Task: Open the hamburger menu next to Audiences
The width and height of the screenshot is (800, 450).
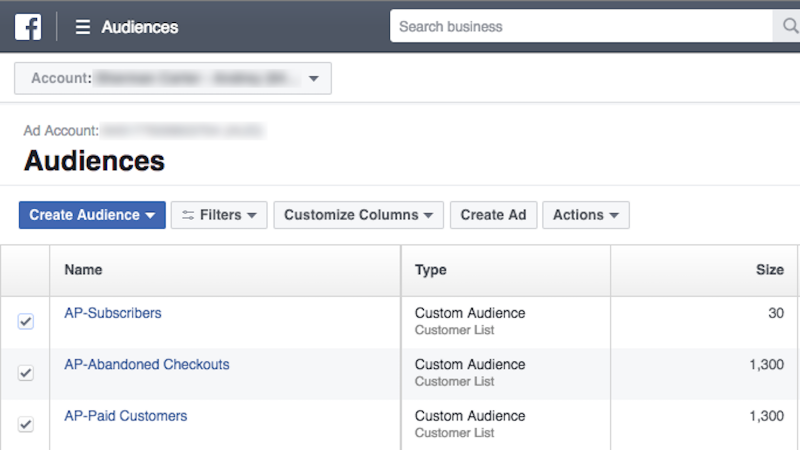Action: click(83, 27)
